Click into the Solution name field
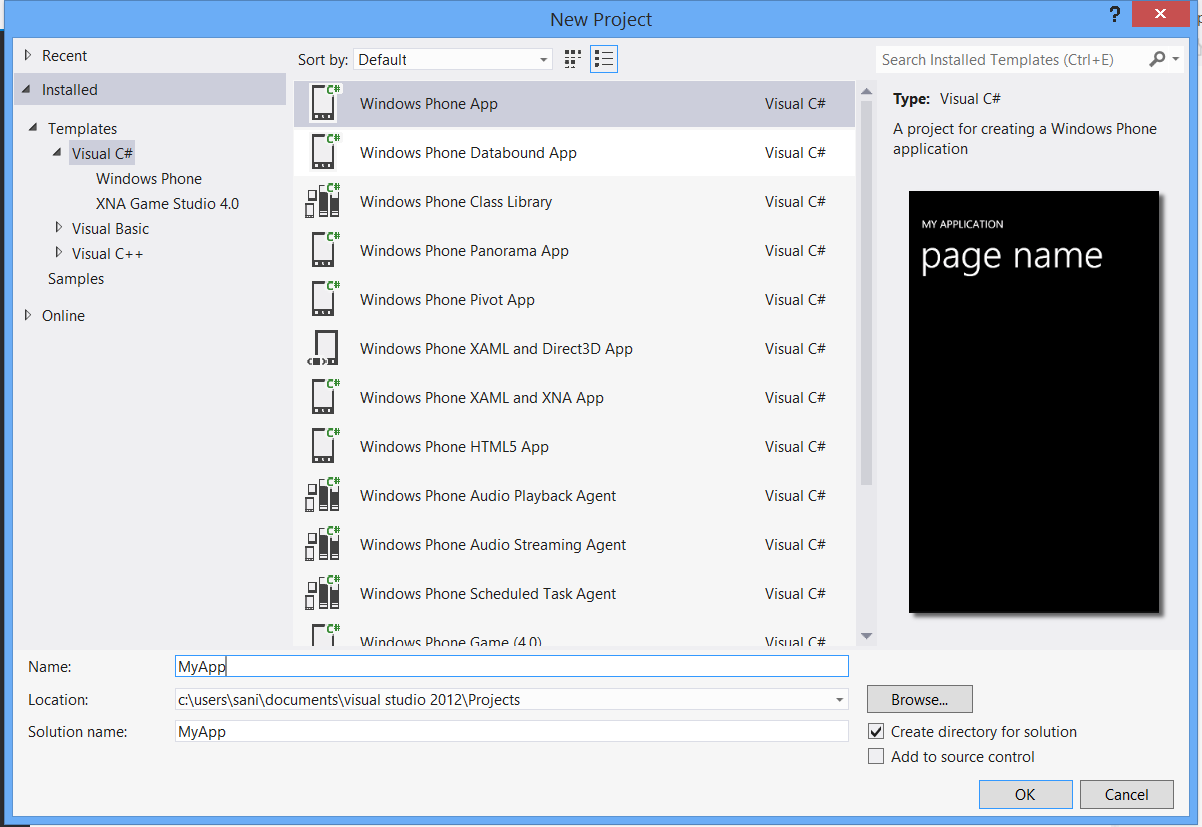The height and width of the screenshot is (827, 1202). [511, 731]
